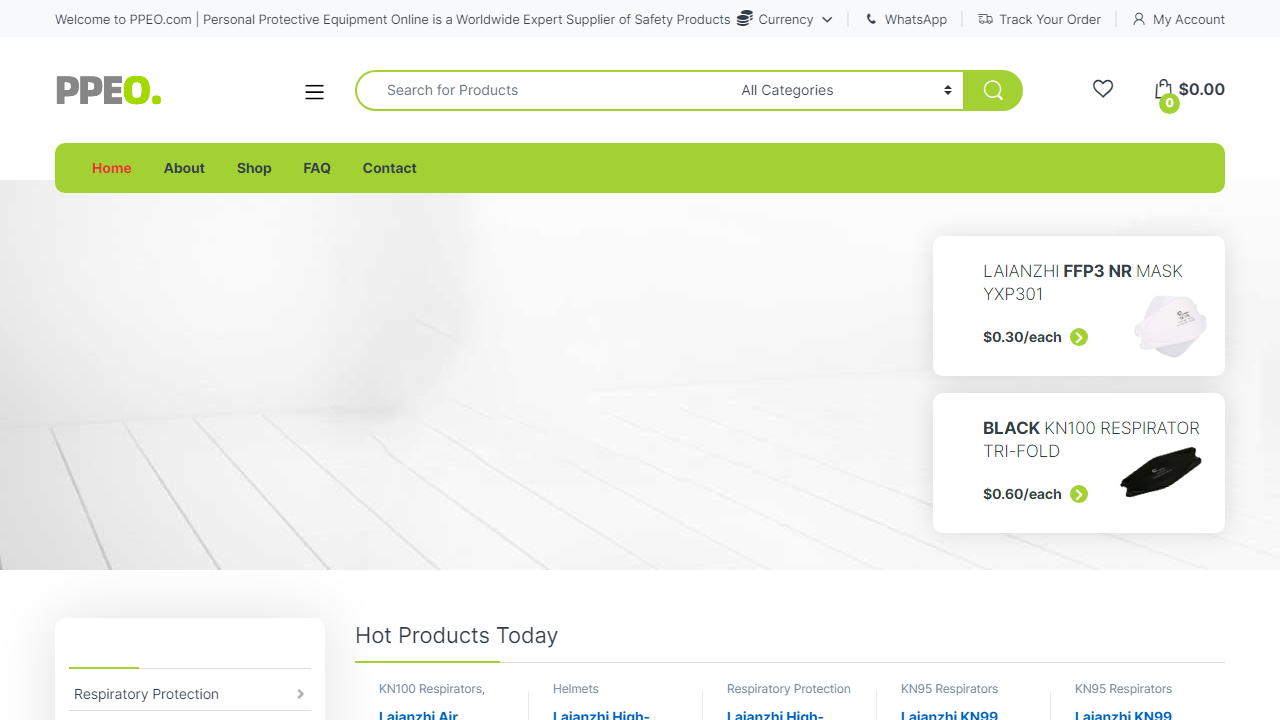Viewport: 1280px width, 720px height.
Task: Open LAIANZHI FFP3 NR MASK YXP301 title
Action: click(1083, 282)
